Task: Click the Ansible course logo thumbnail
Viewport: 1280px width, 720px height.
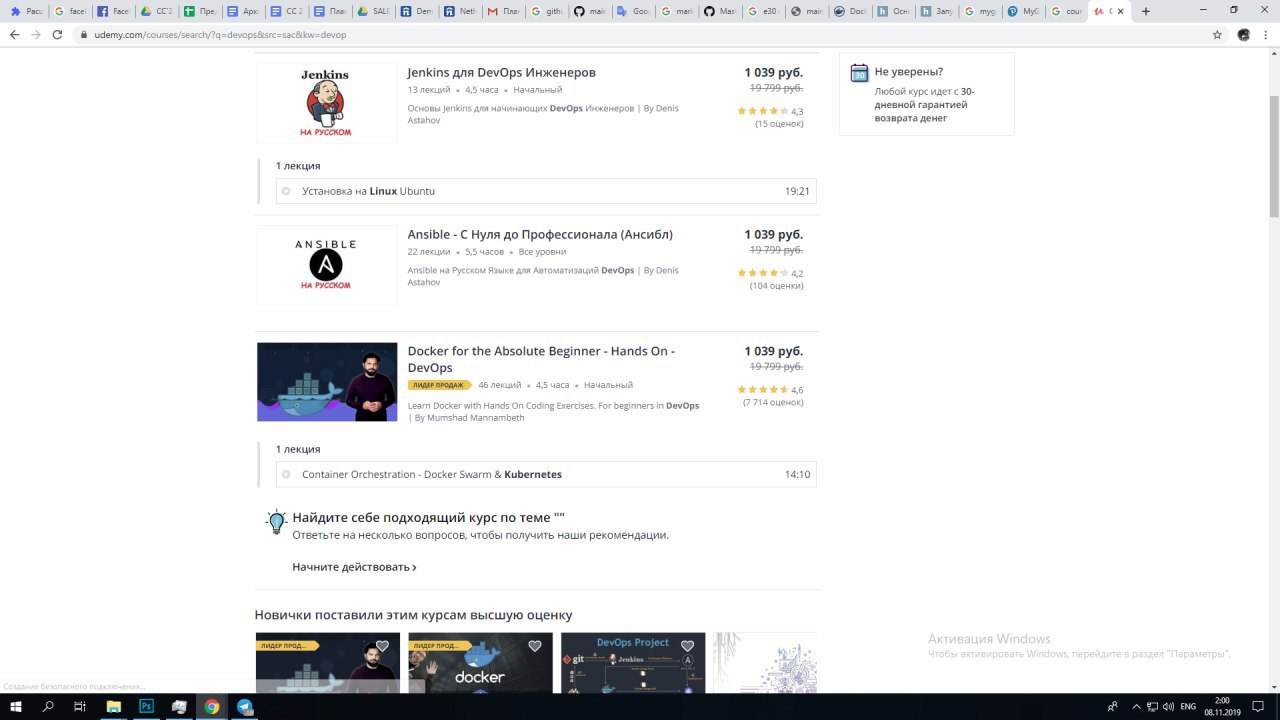Action: pyautogui.click(x=327, y=265)
